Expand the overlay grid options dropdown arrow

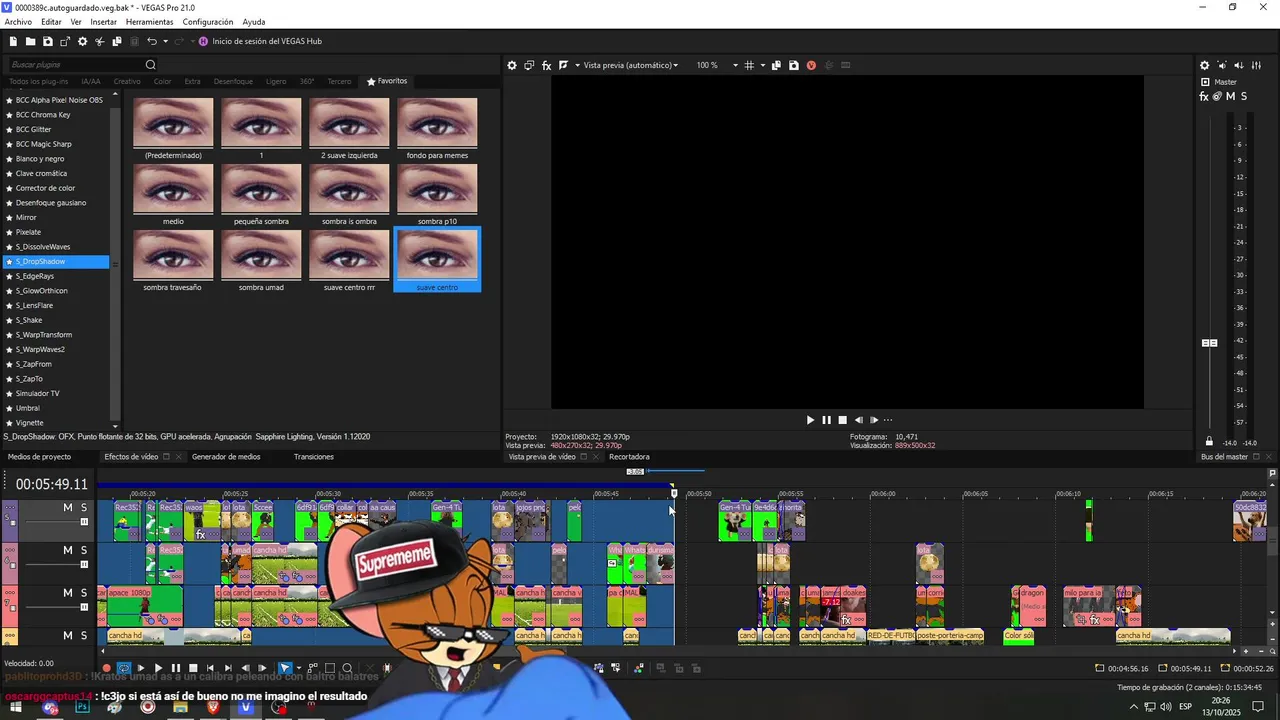coord(761,65)
